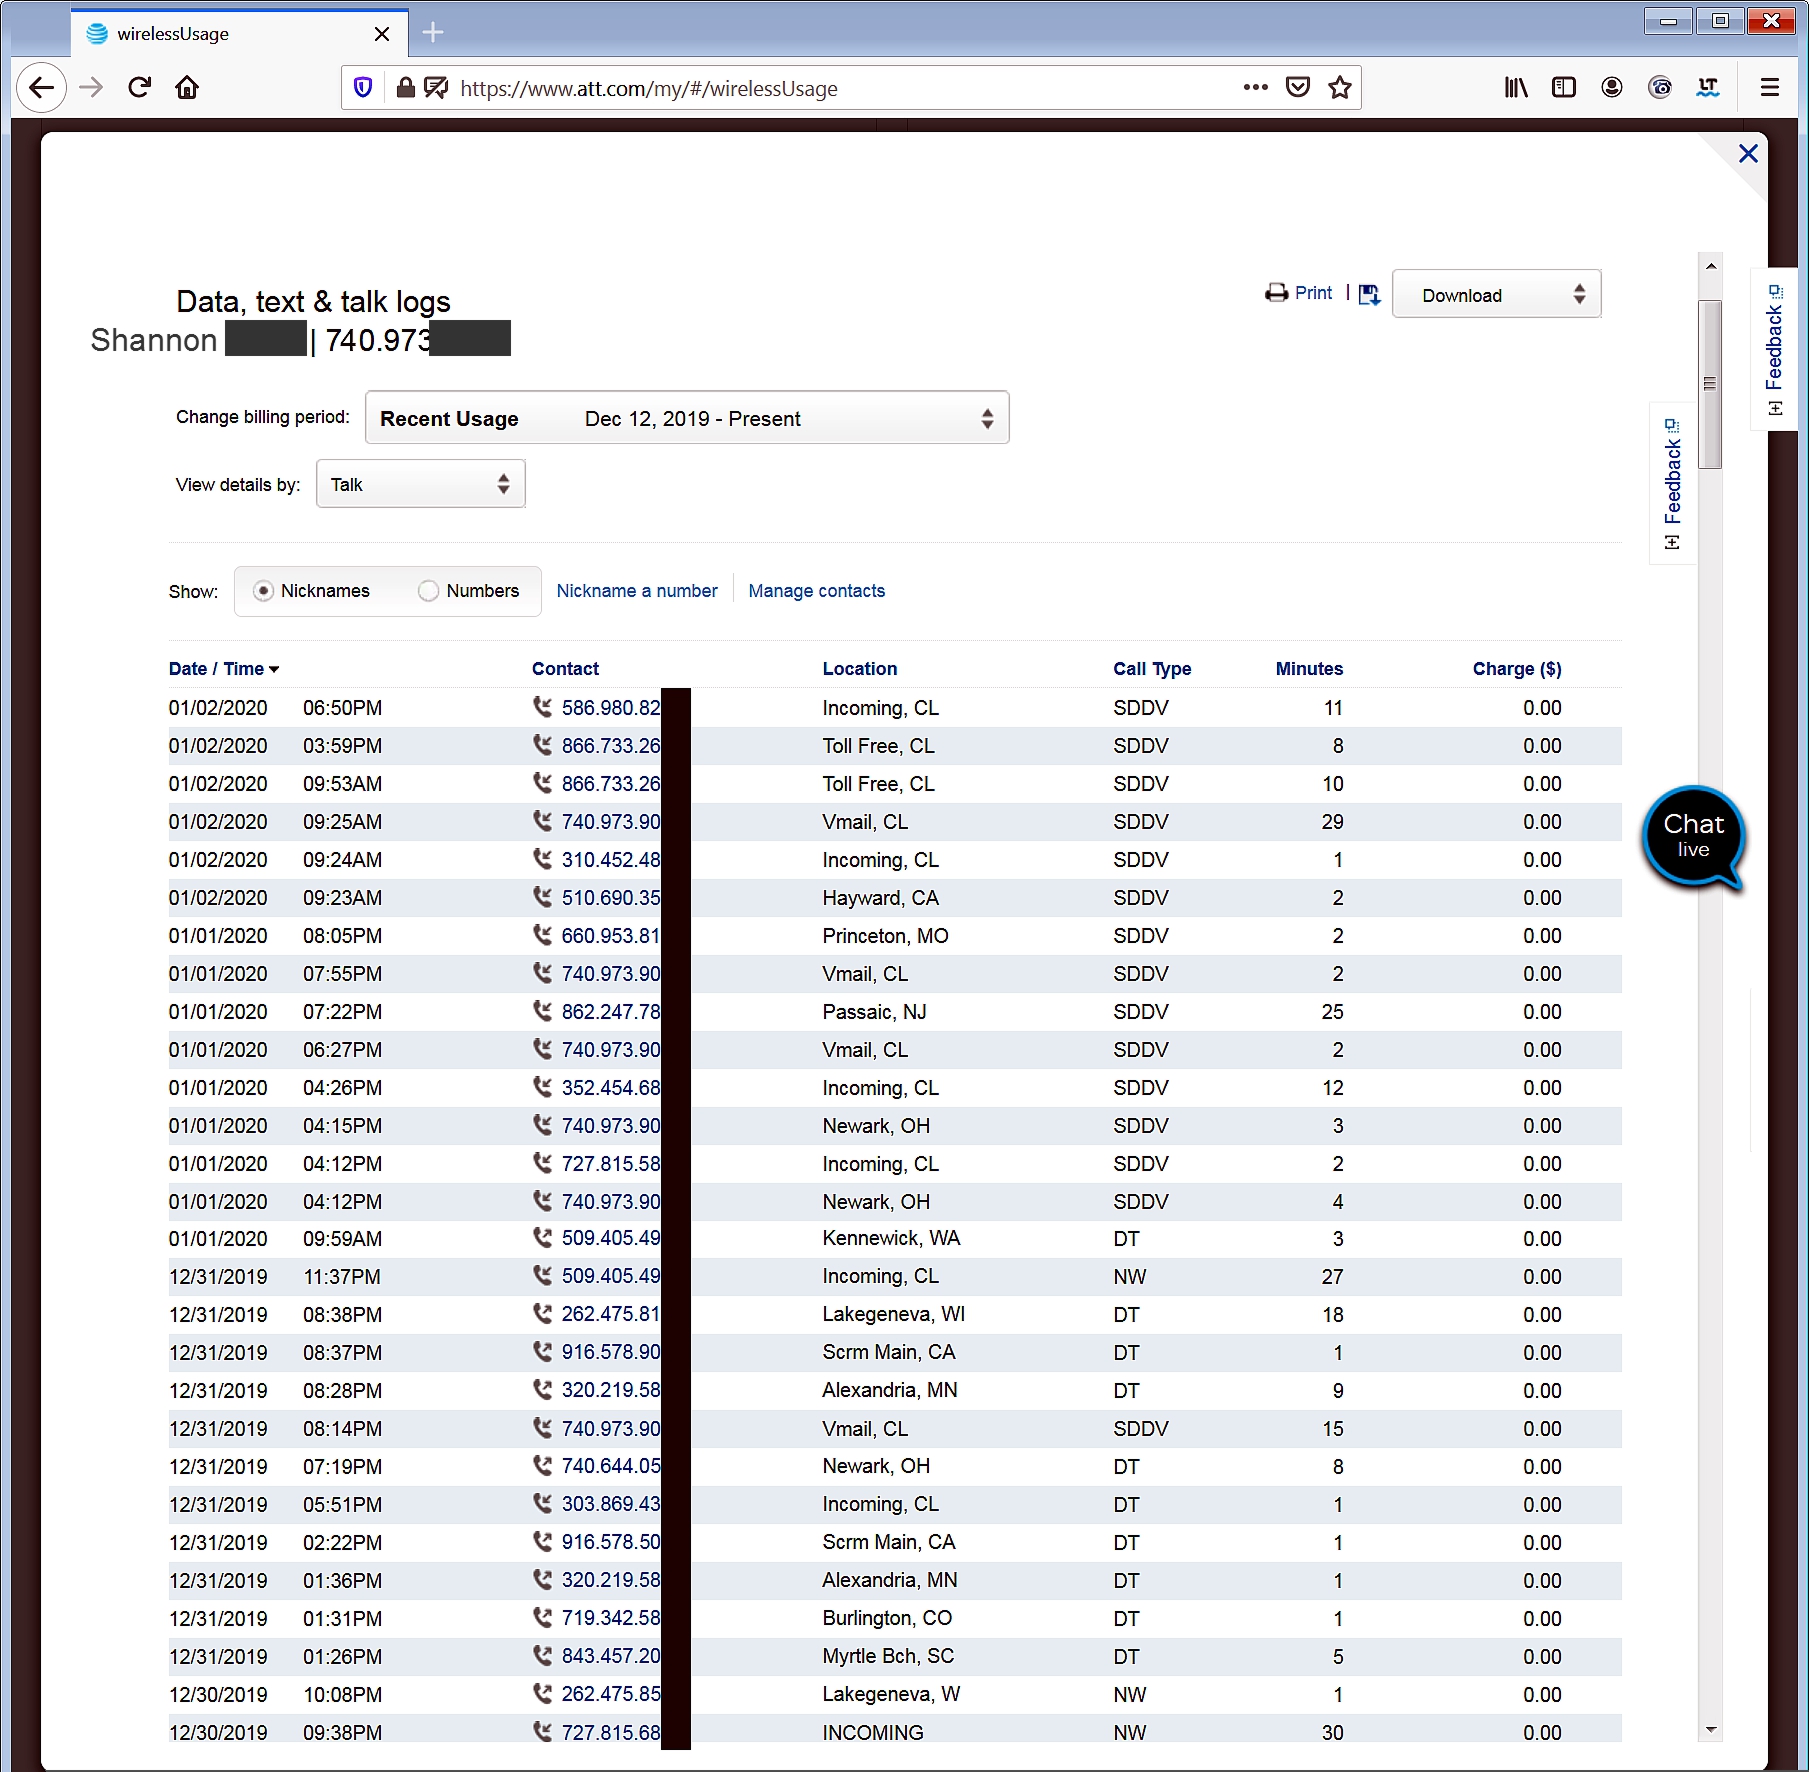This screenshot has height=1772, width=1809.
Task: Open the View details by Talk dropdown
Action: (x=420, y=484)
